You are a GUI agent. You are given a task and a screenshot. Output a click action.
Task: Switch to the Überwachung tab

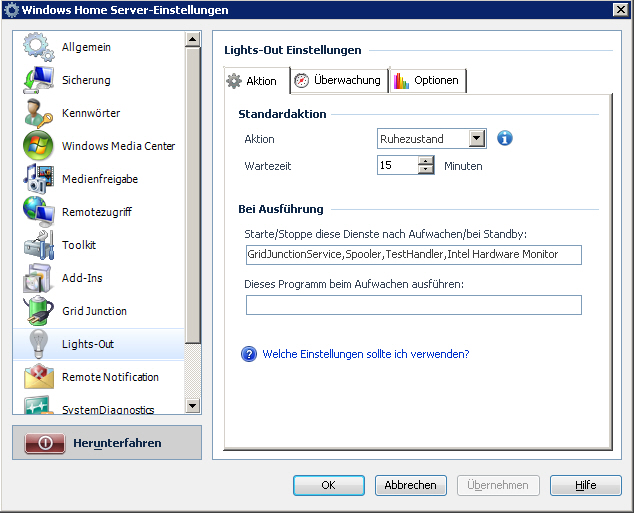click(x=339, y=80)
